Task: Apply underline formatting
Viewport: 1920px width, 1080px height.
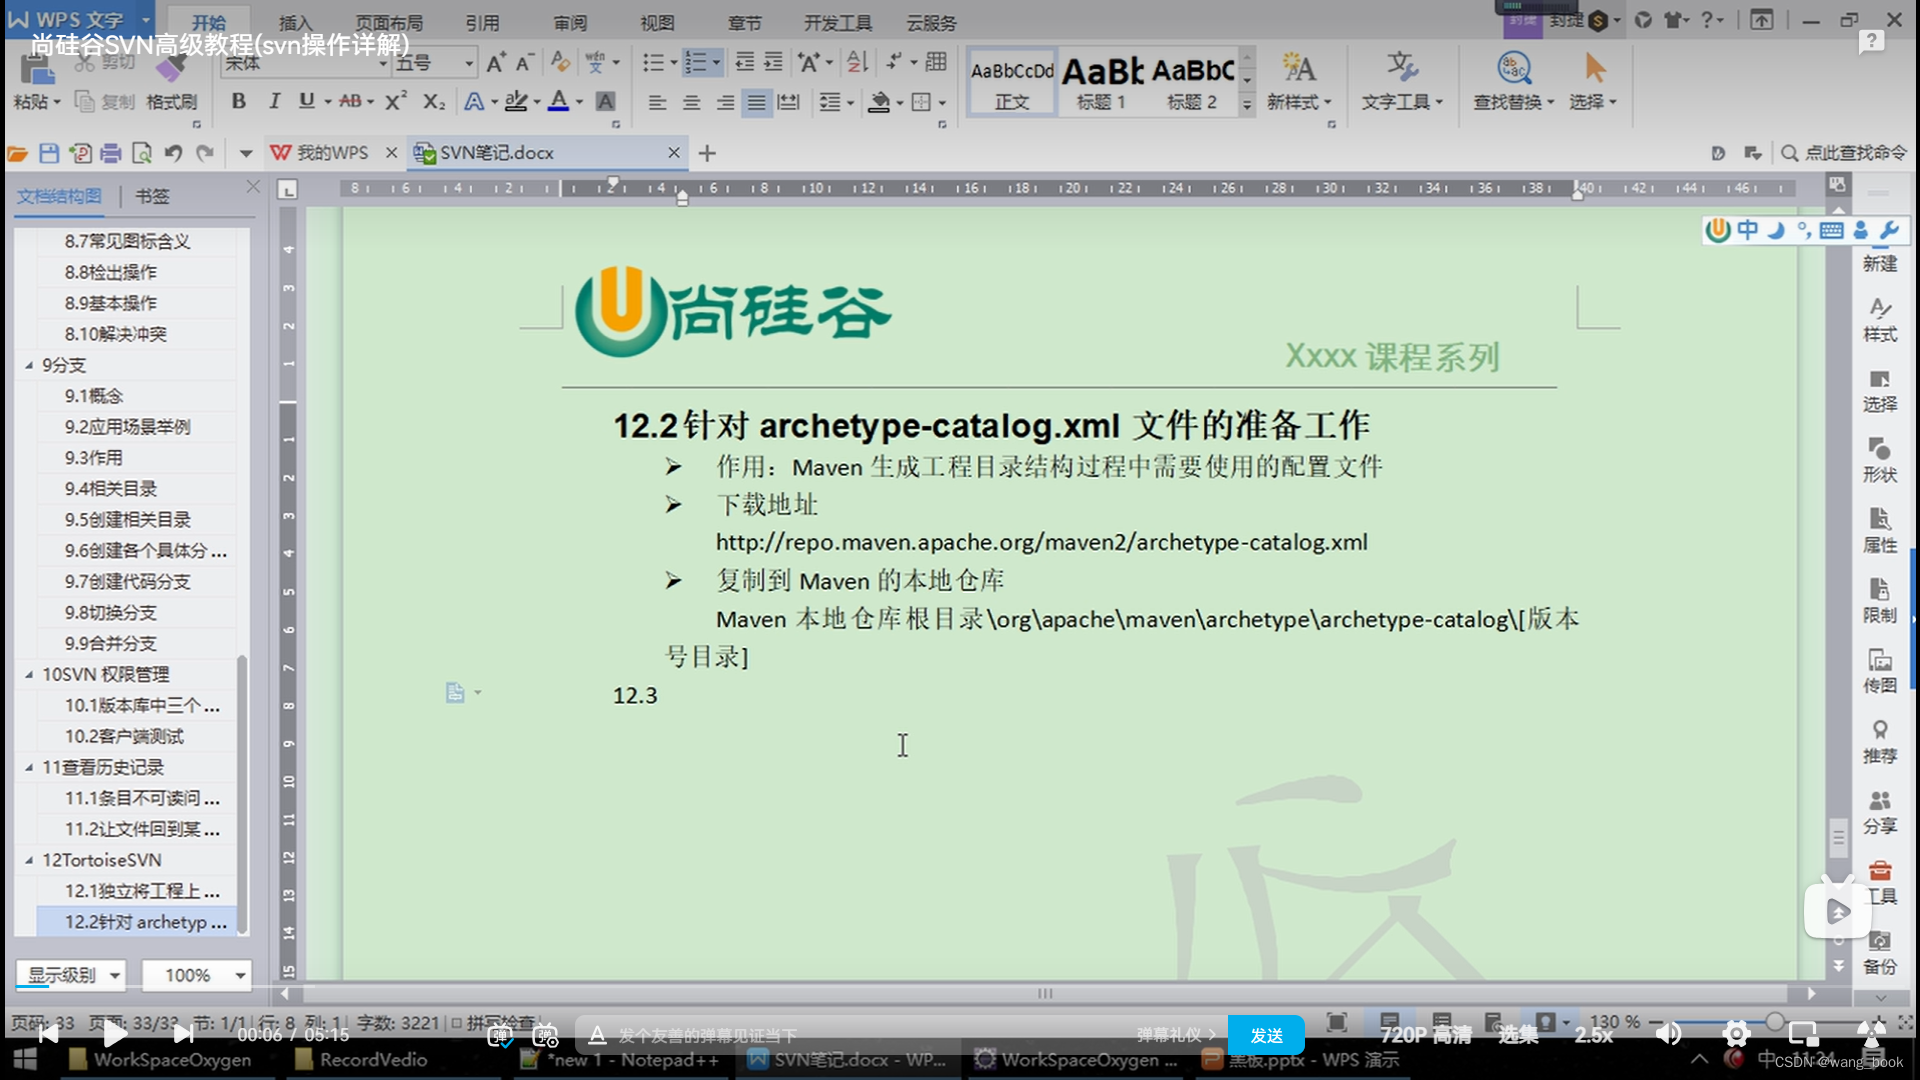Action: pyautogui.click(x=306, y=101)
